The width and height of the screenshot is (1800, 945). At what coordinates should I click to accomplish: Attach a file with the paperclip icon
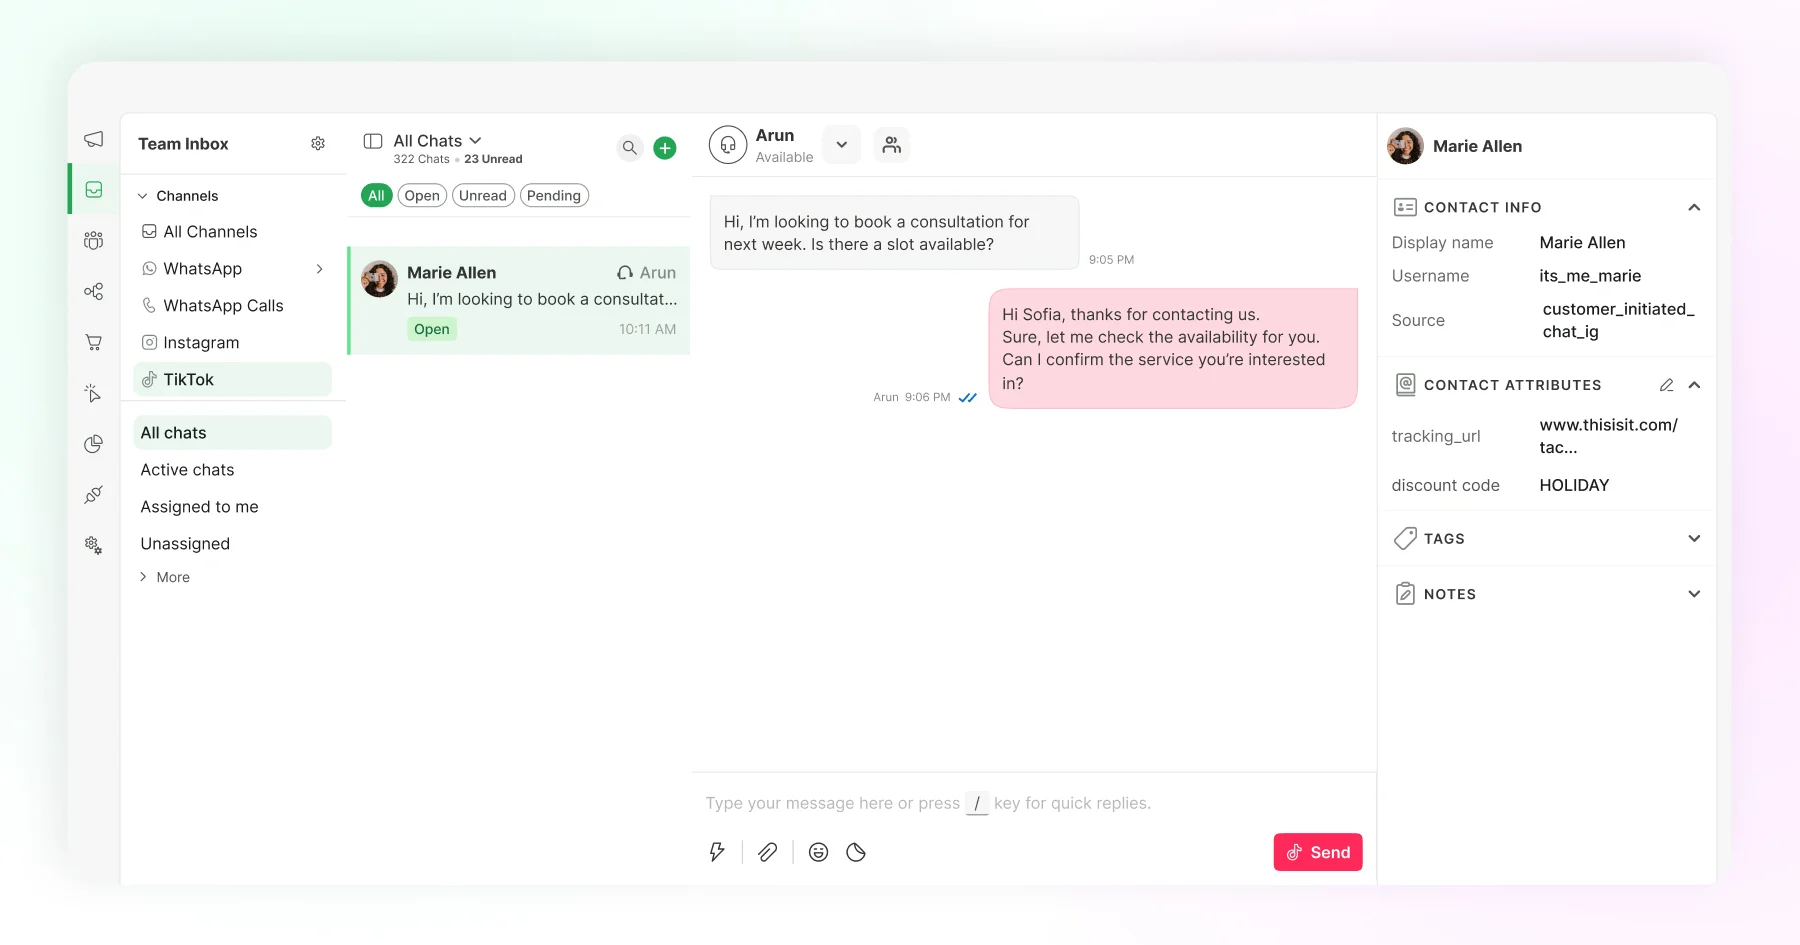click(x=768, y=852)
